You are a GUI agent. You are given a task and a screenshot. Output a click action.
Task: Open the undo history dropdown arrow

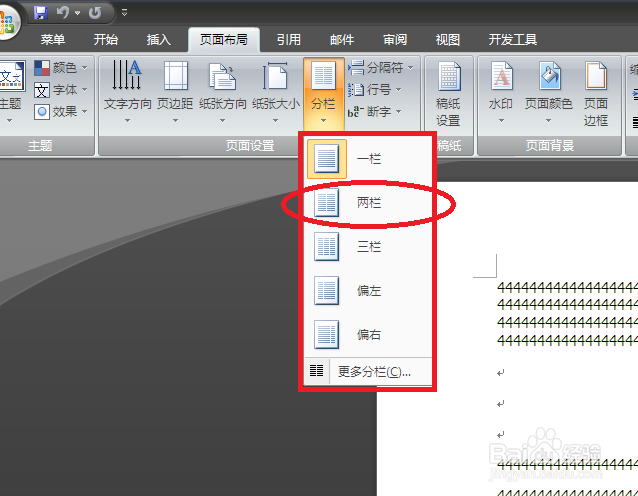77,13
